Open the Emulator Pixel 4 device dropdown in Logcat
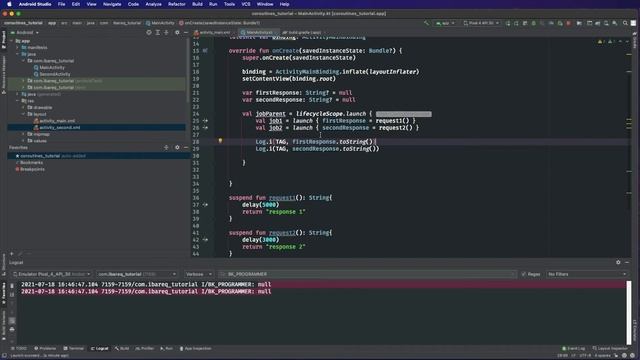Screen dimensions: 640x360 51,274
